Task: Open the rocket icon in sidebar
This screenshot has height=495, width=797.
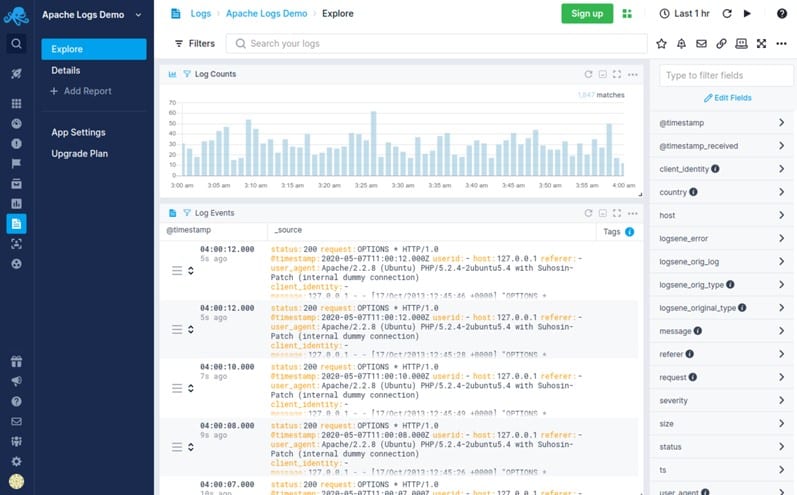Action: click(x=16, y=74)
